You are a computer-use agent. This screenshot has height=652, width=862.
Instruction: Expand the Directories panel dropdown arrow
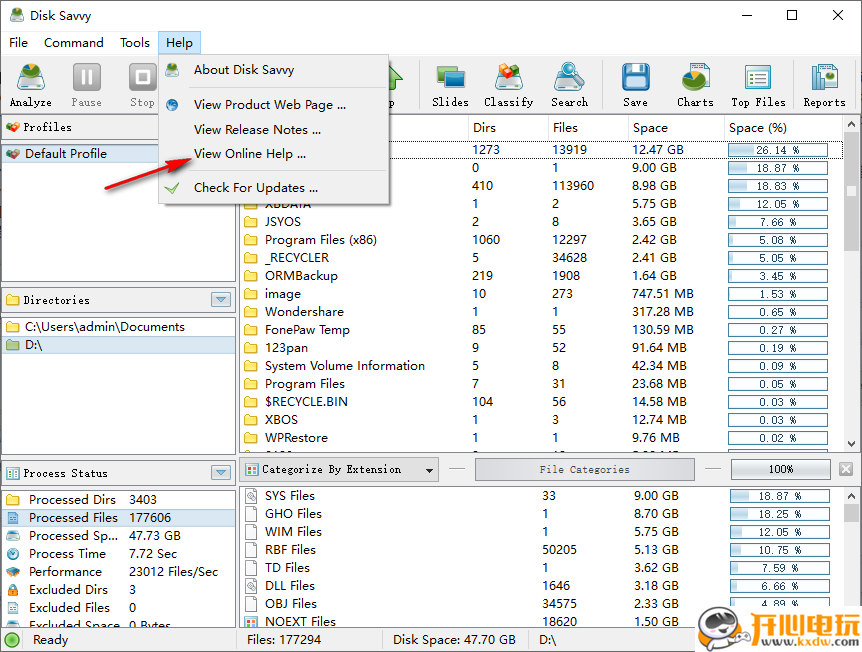[221, 300]
